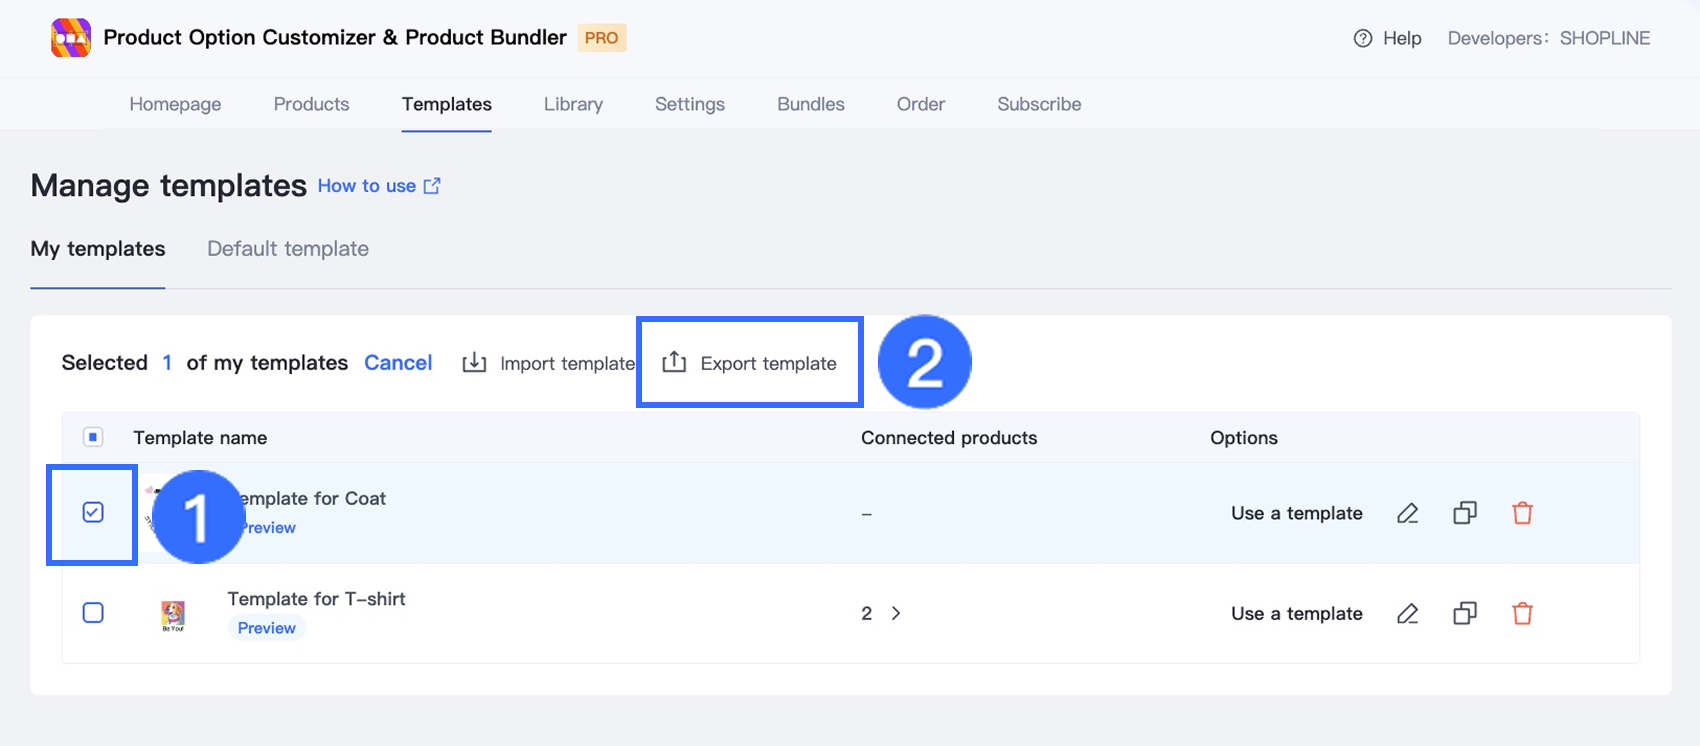This screenshot has width=1700, height=746.
Task: Click the Export template button
Action: pos(750,363)
